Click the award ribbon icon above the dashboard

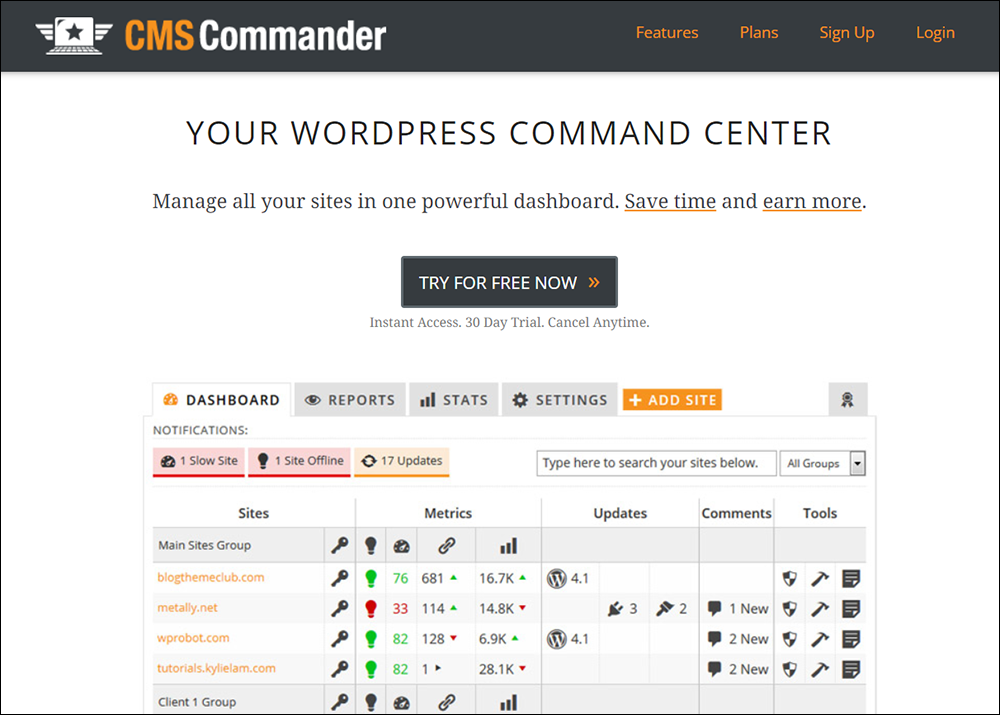pos(848,399)
